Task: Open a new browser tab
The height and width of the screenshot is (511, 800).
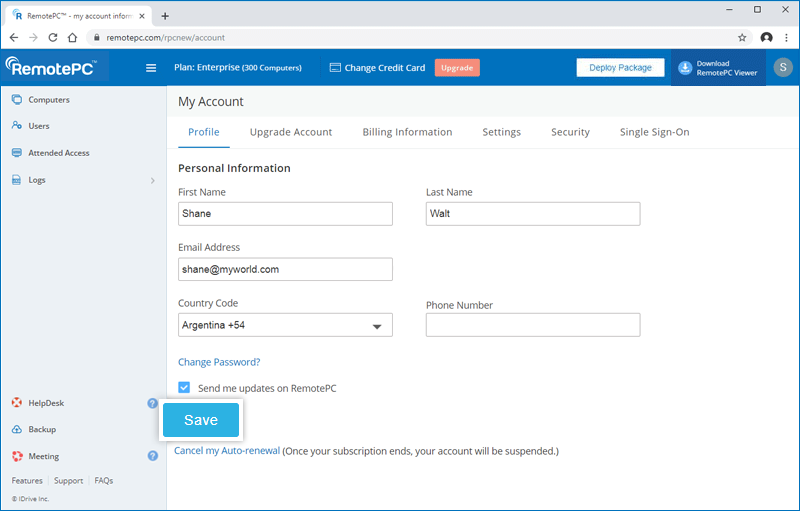Action: pyautogui.click(x=165, y=16)
